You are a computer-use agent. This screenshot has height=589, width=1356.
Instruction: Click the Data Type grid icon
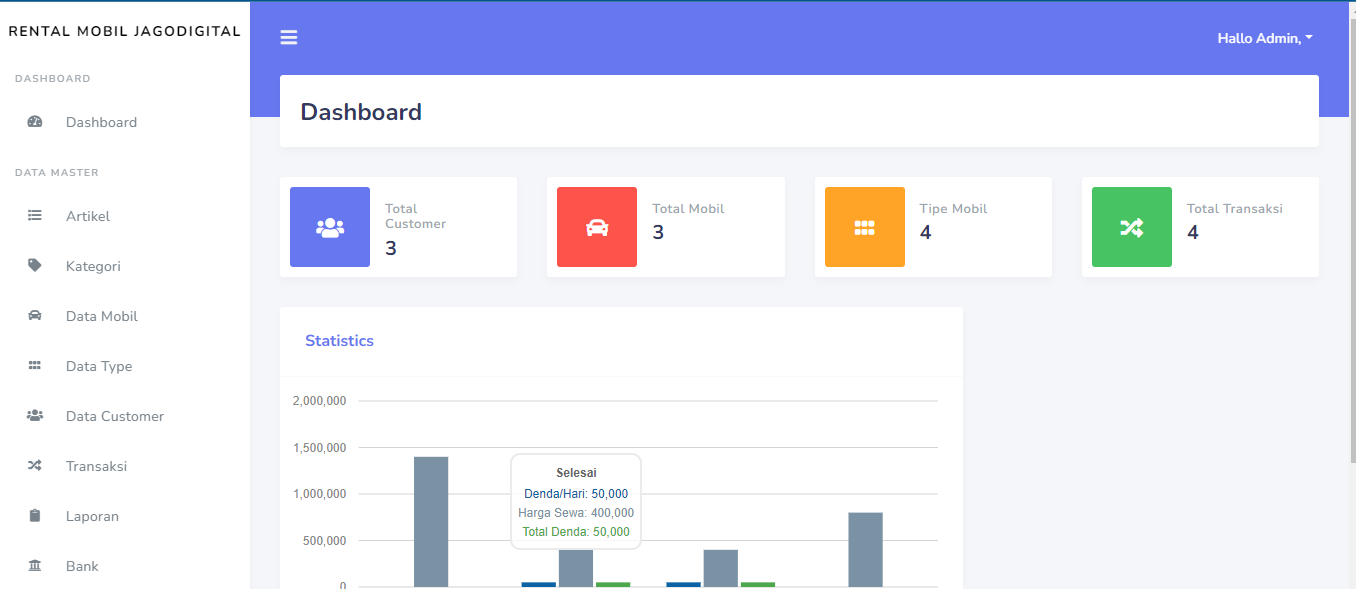click(35, 366)
